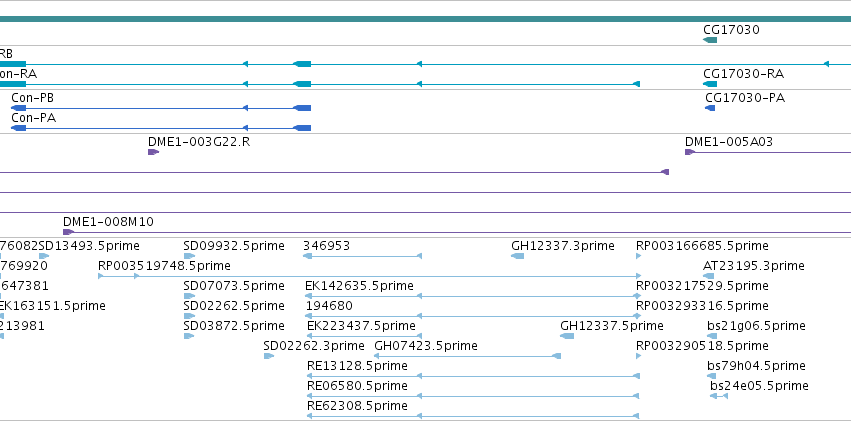
Task: Select the CG17030 gene label
Action: pos(731,30)
